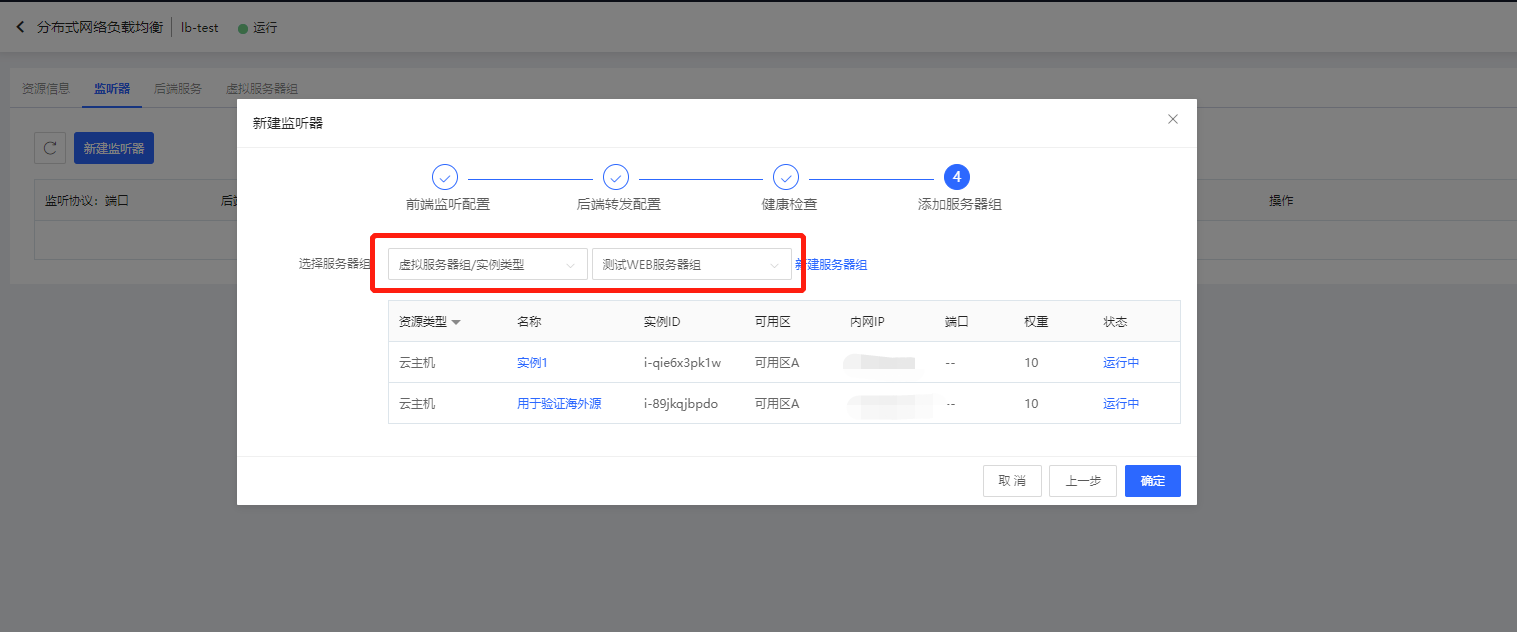Close the 新建监听器 dialog with the X
Image resolution: width=1517 pixels, height=632 pixels.
(x=1173, y=119)
